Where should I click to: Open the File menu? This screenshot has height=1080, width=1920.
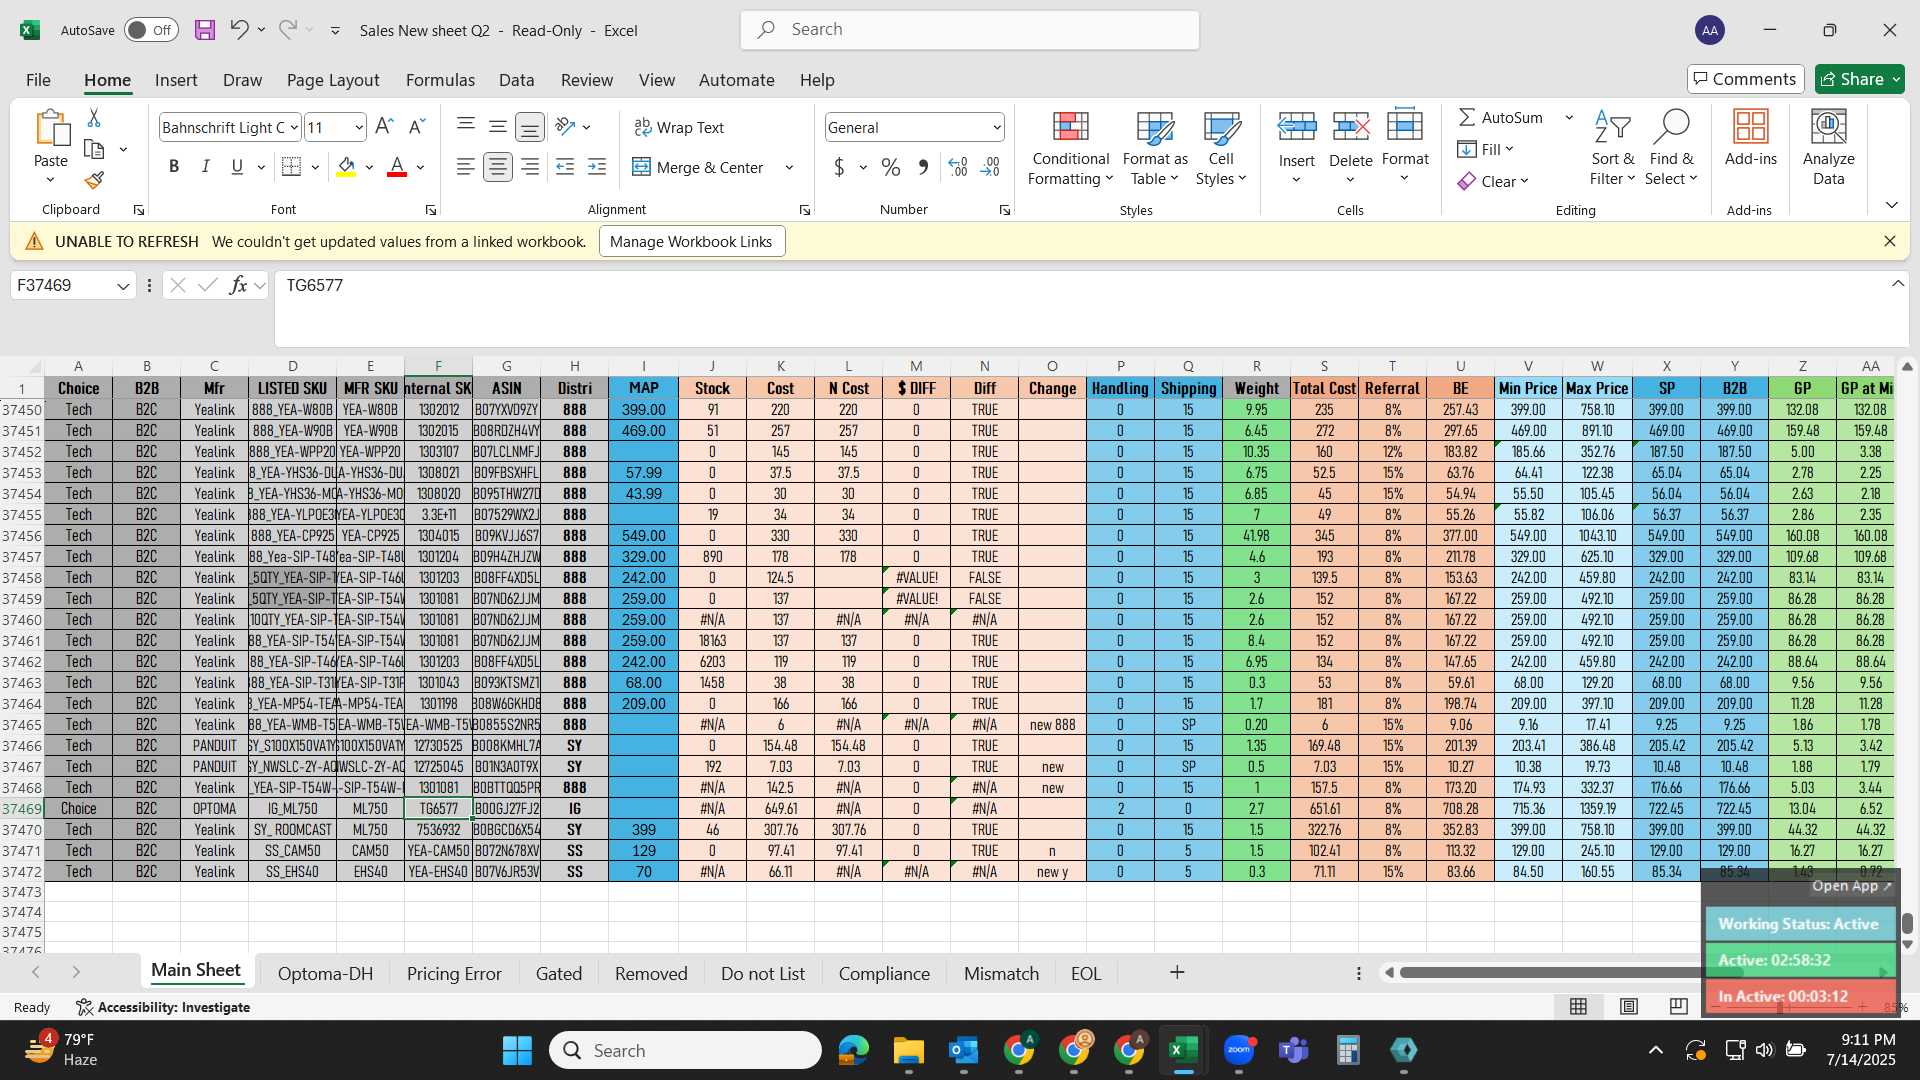click(38, 80)
